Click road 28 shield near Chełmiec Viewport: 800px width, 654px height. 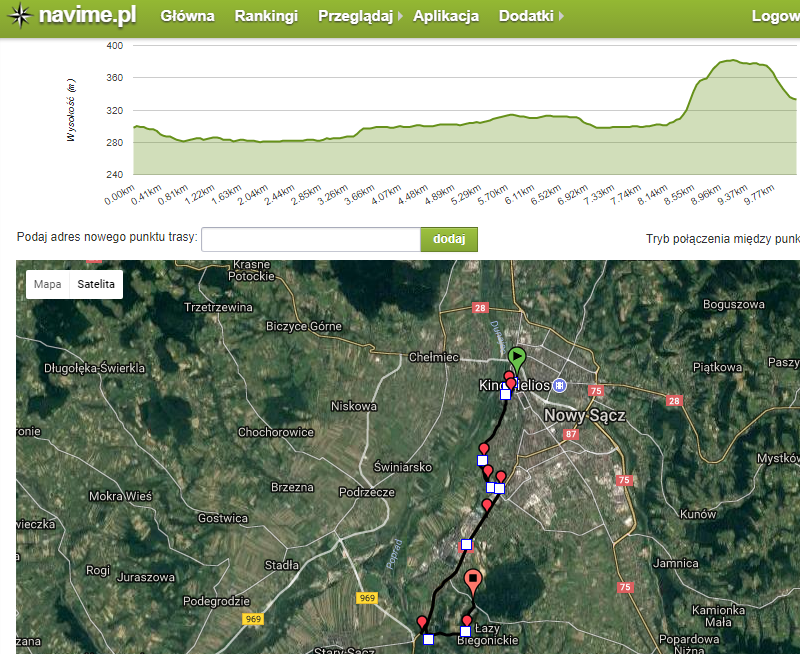tap(480, 309)
